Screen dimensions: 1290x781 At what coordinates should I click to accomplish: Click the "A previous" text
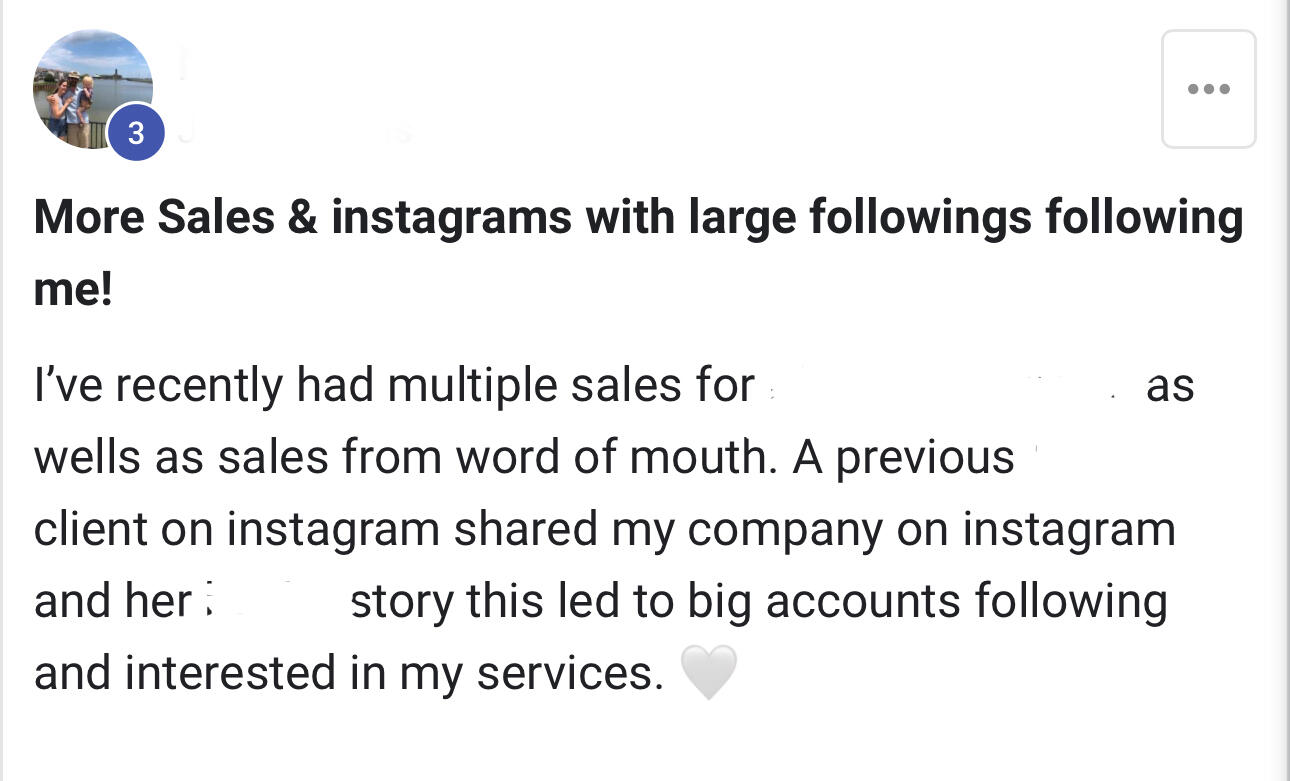(903, 457)
